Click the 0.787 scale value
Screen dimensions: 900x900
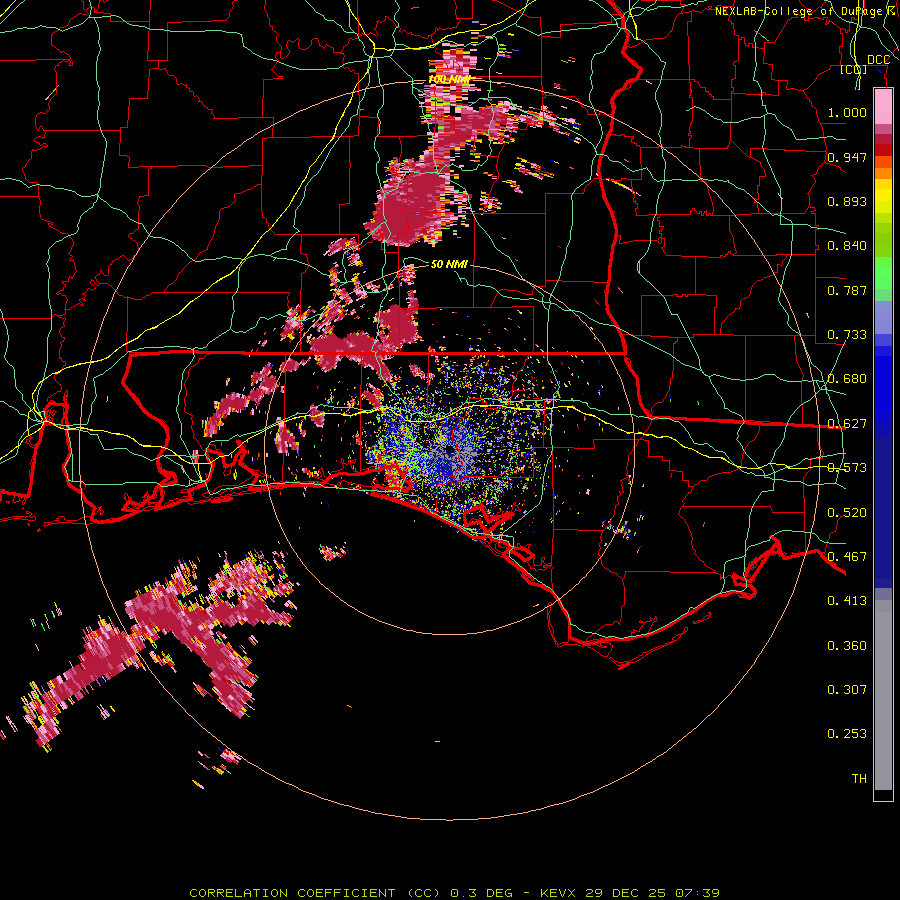(847, 290)
